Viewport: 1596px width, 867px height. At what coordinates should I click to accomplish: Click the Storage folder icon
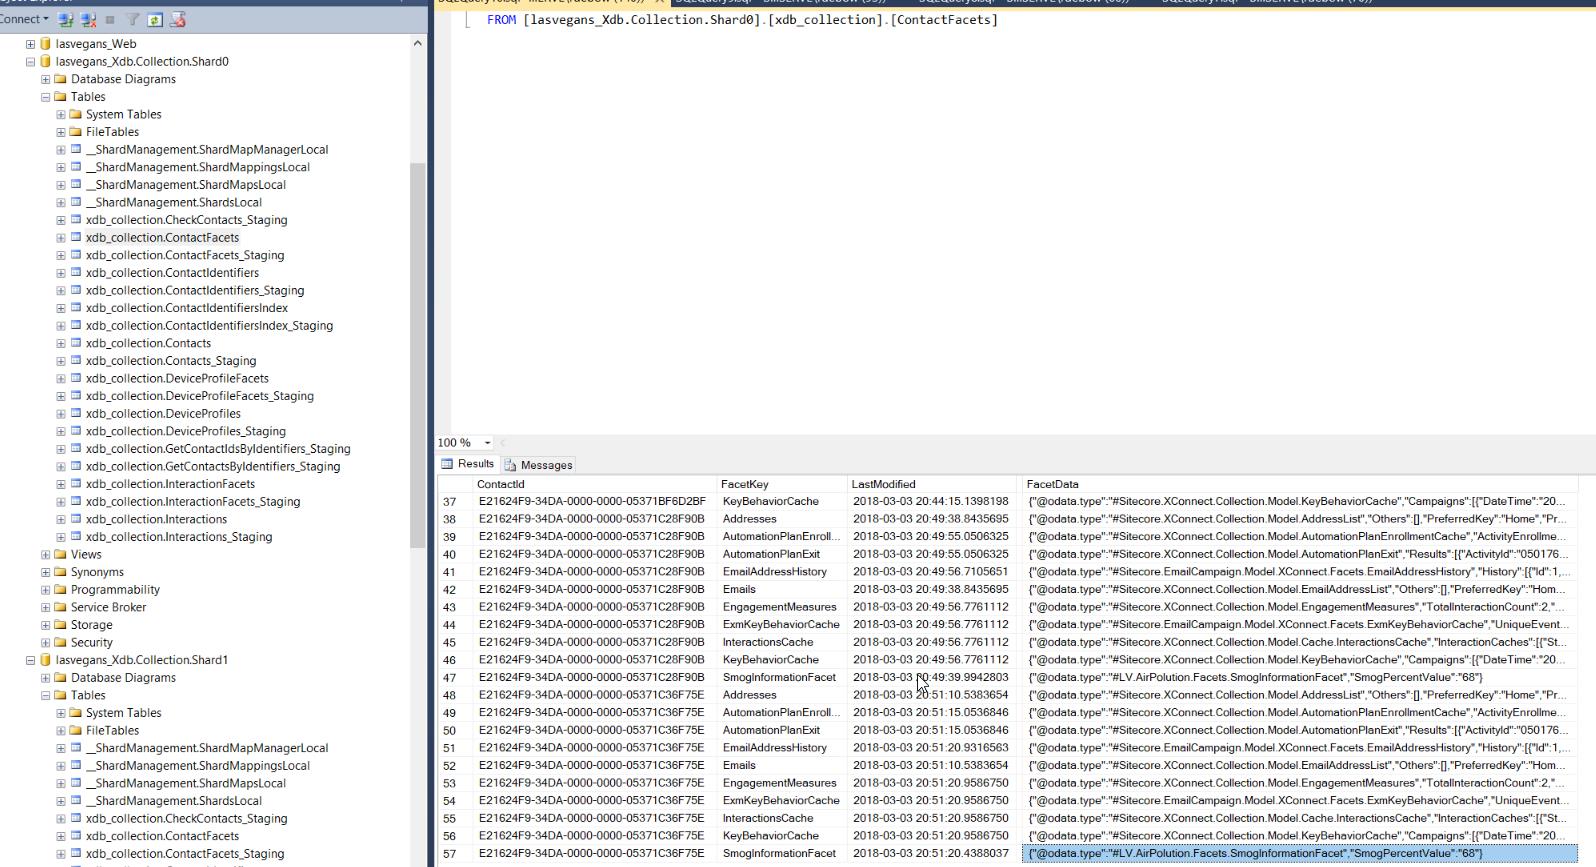(x=60, y=625)
